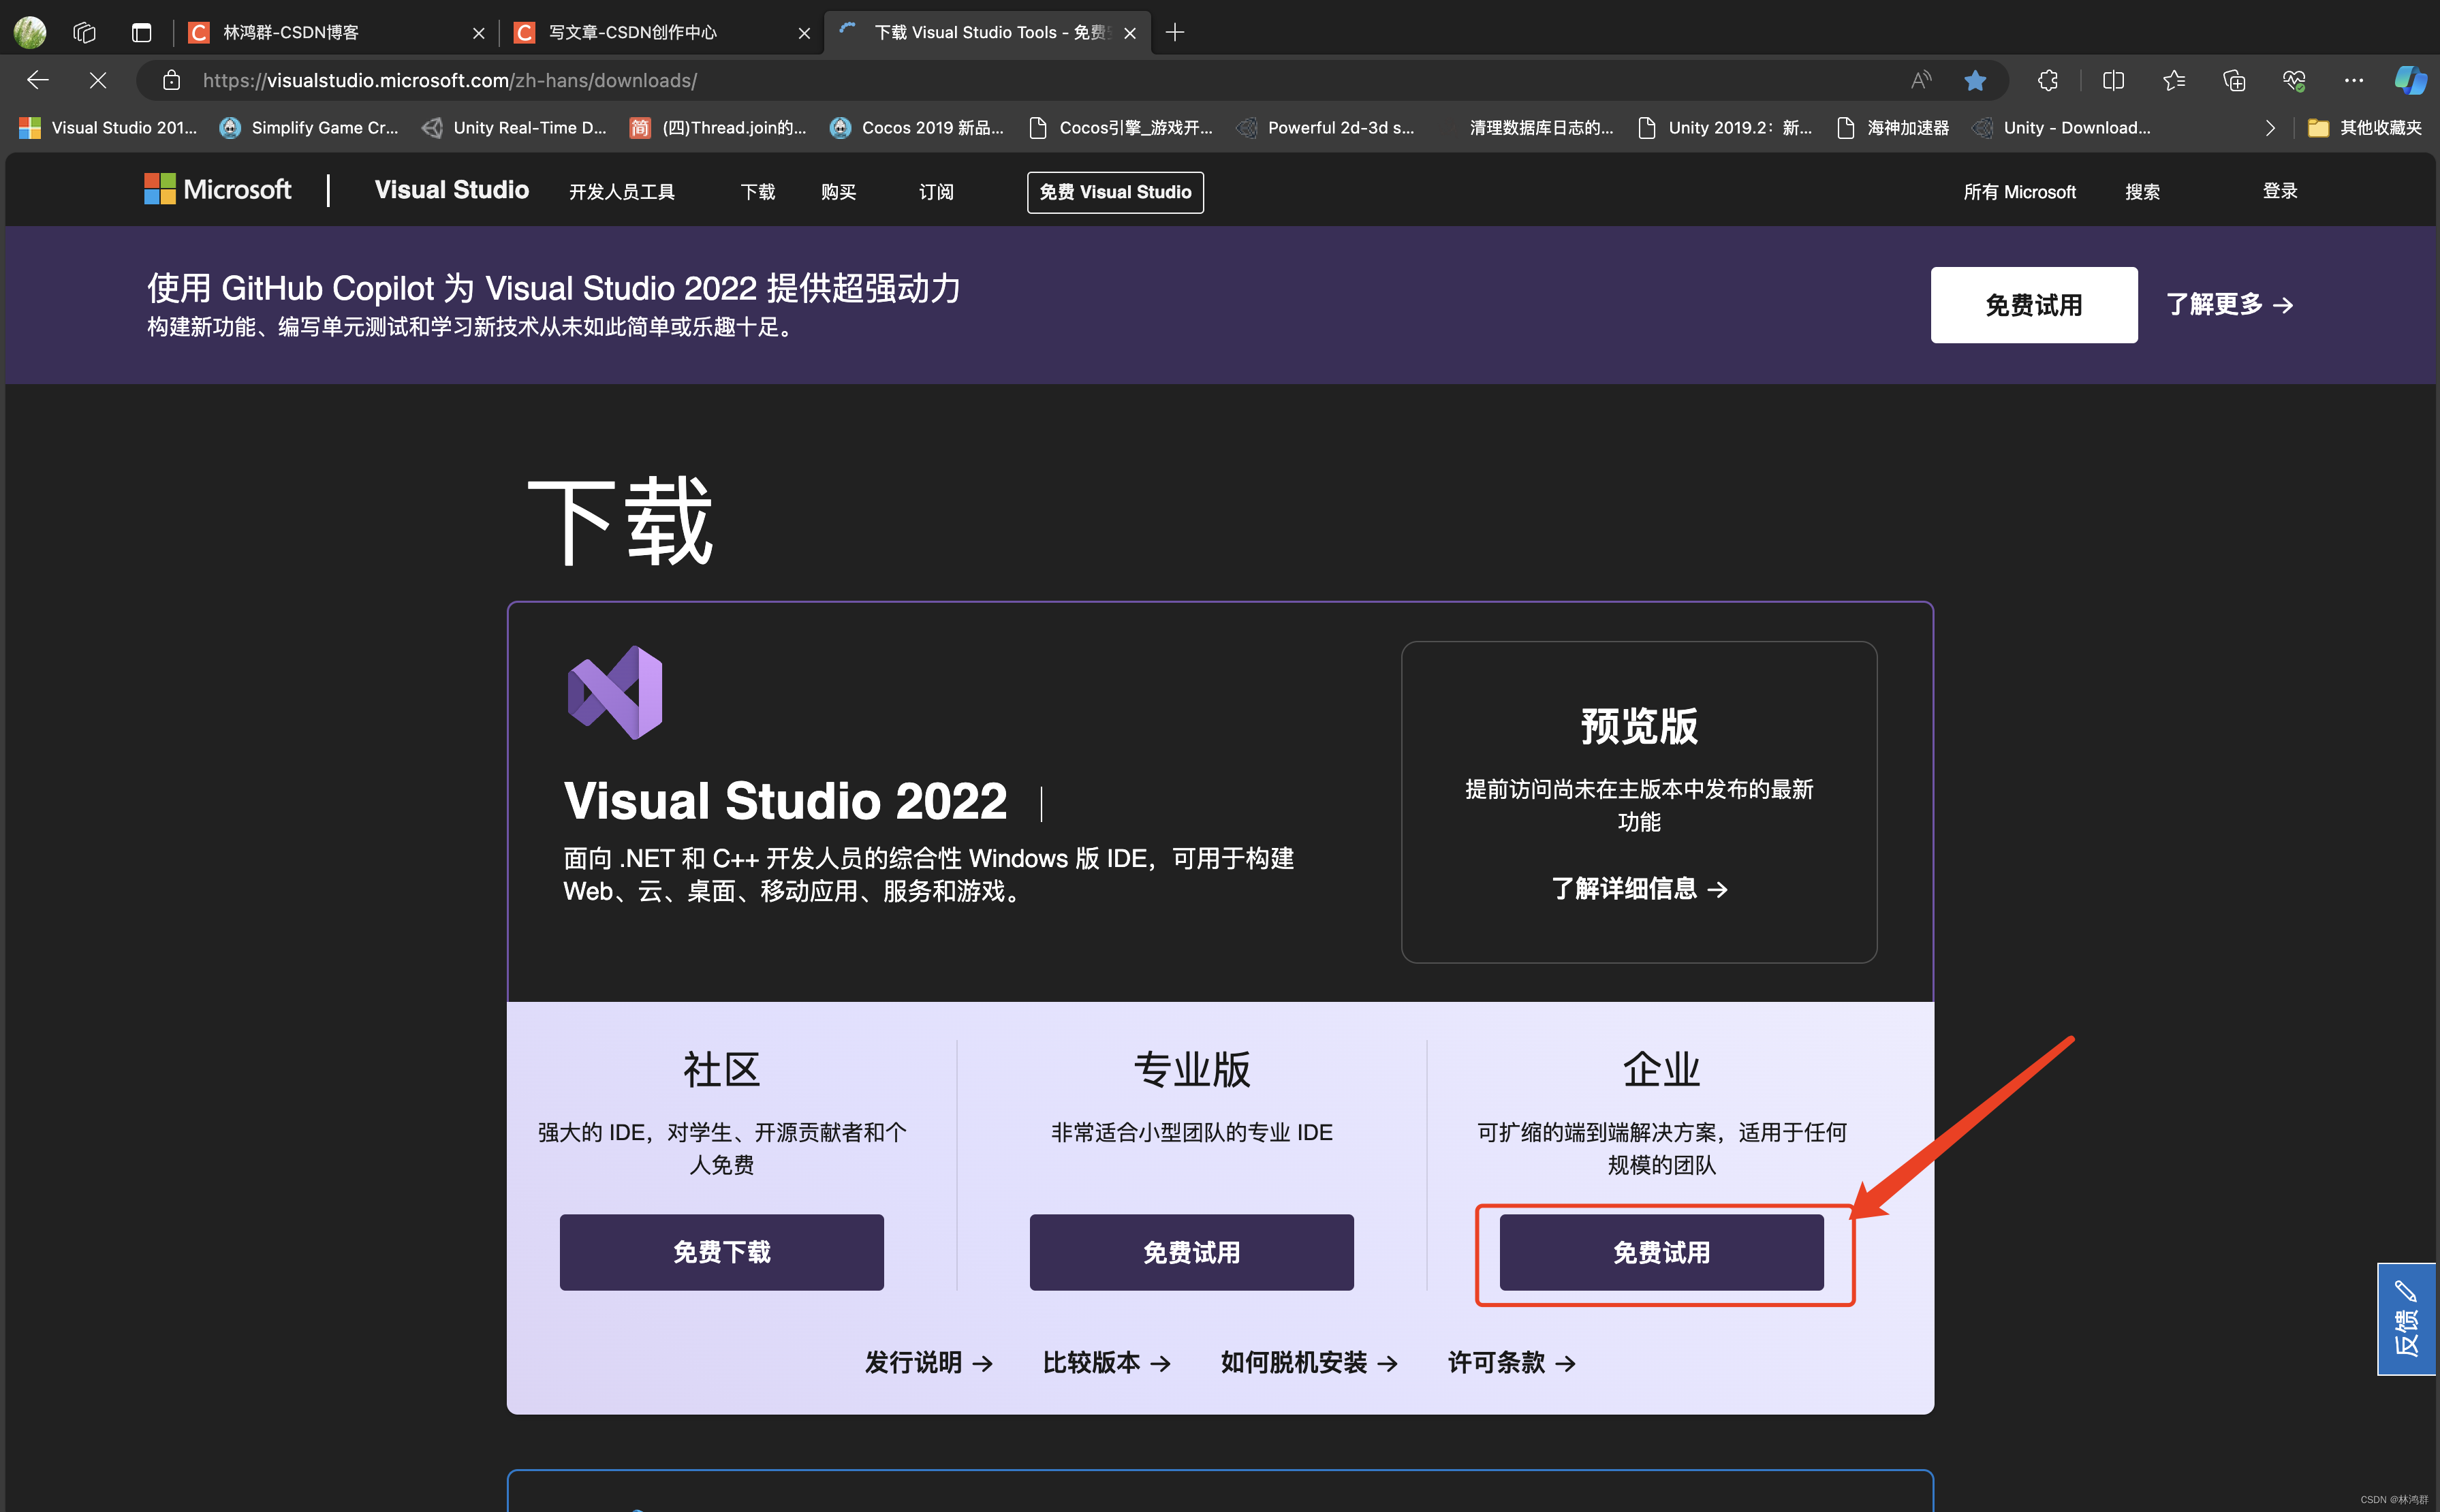Click the page loading stop icon

pyautogui.click(x=97, y=80)
